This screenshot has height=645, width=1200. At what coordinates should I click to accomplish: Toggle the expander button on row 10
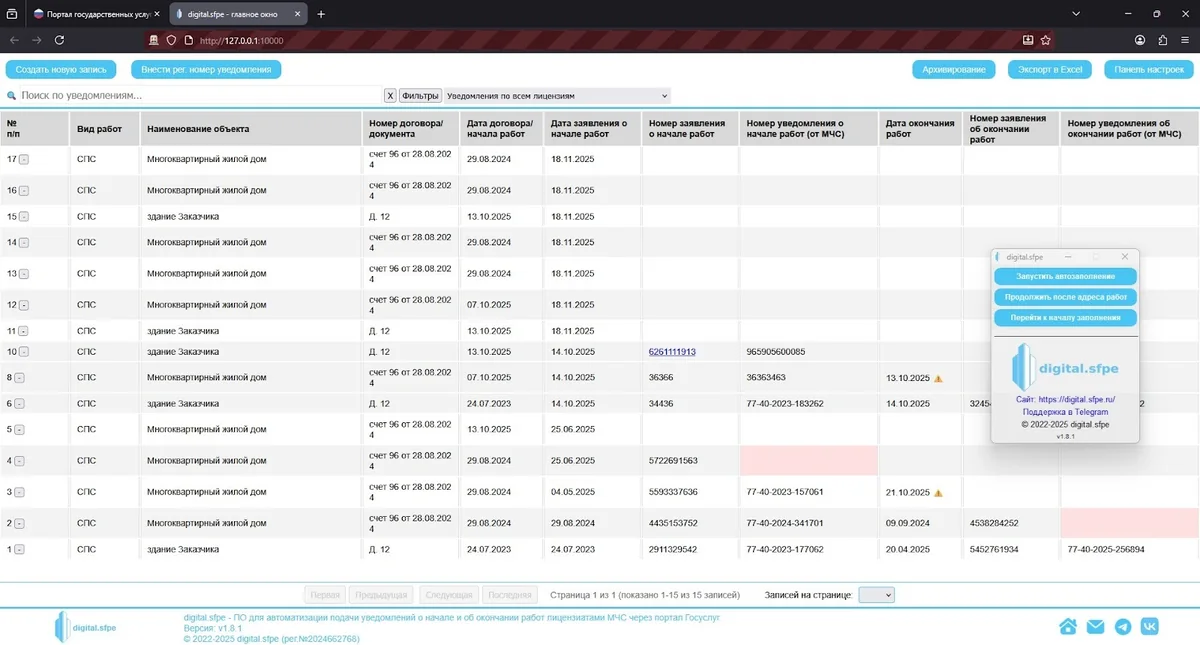tap(24, 352)
